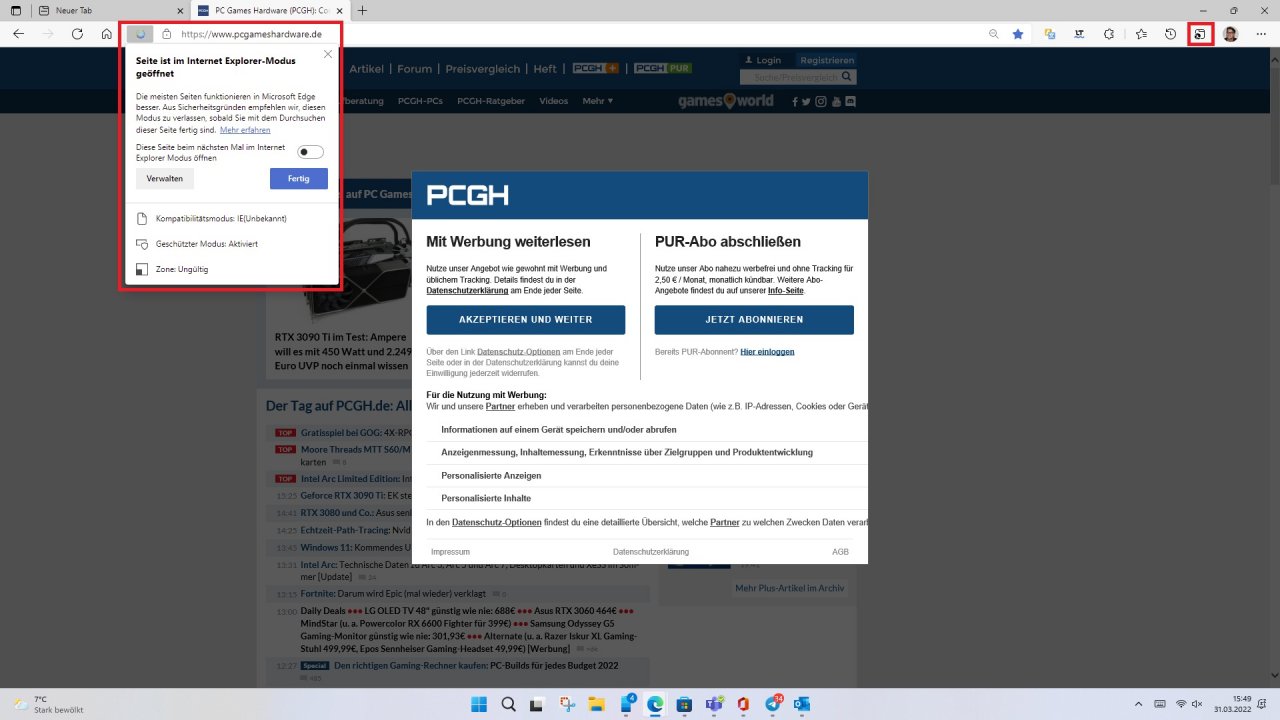Expand 'Informationen auf einem Gerät speichern' row
The image size is (1280, 720).
[x=646, y=429]
